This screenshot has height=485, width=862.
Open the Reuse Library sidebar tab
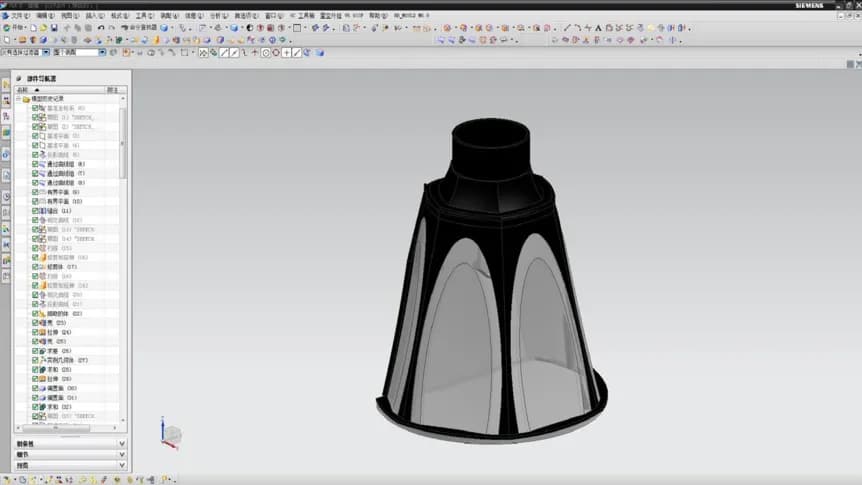[6, 133]
